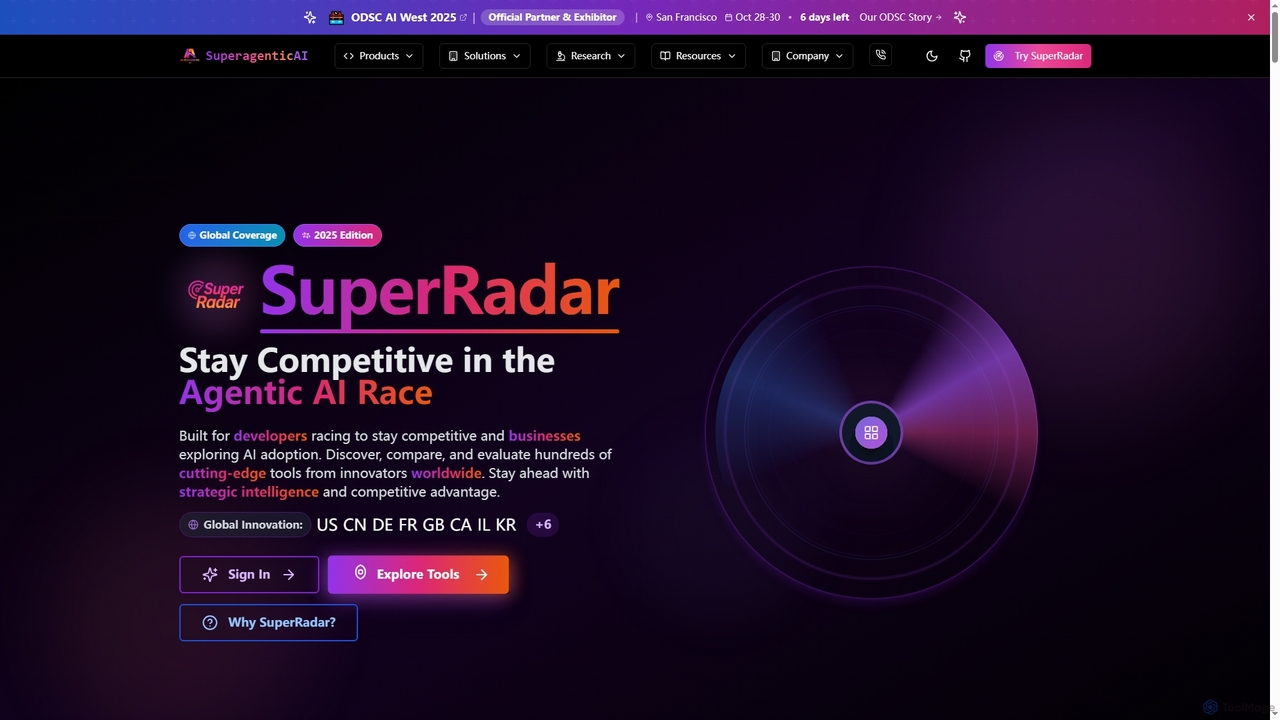Click the radar center grid icon
The height and width of the screenshot is (720, 1280).
pyautogui.click(x=871, y=432)
